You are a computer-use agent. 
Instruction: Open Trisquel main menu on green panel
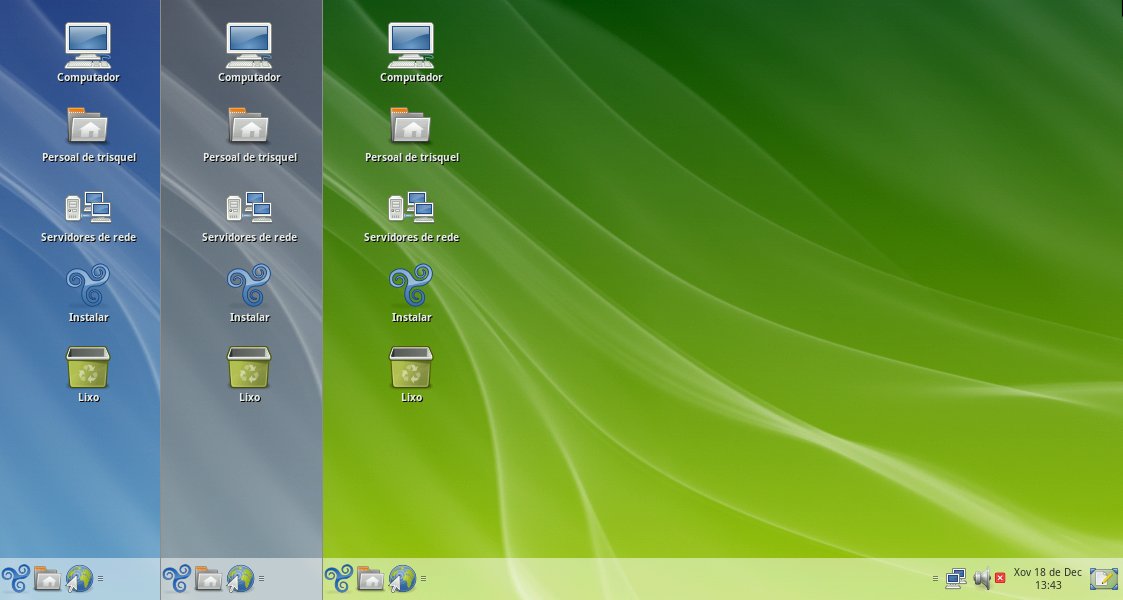coord(339,579)
